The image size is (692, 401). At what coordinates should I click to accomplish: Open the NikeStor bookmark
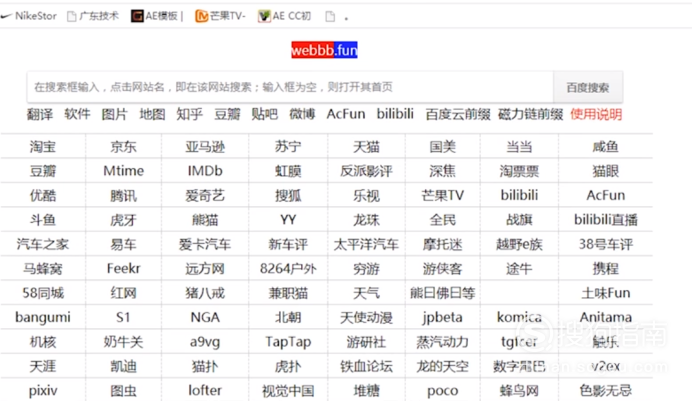tap(29, 16)
